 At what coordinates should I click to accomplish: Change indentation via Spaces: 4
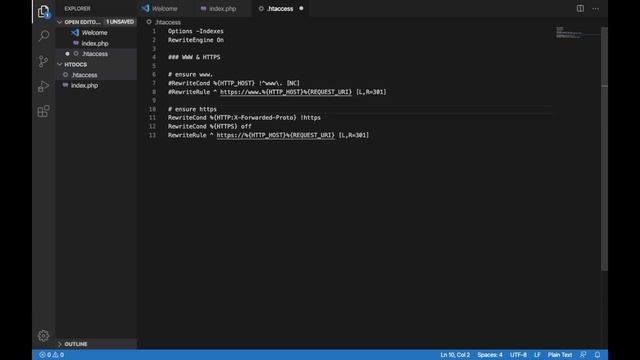(x=490, y=355)
